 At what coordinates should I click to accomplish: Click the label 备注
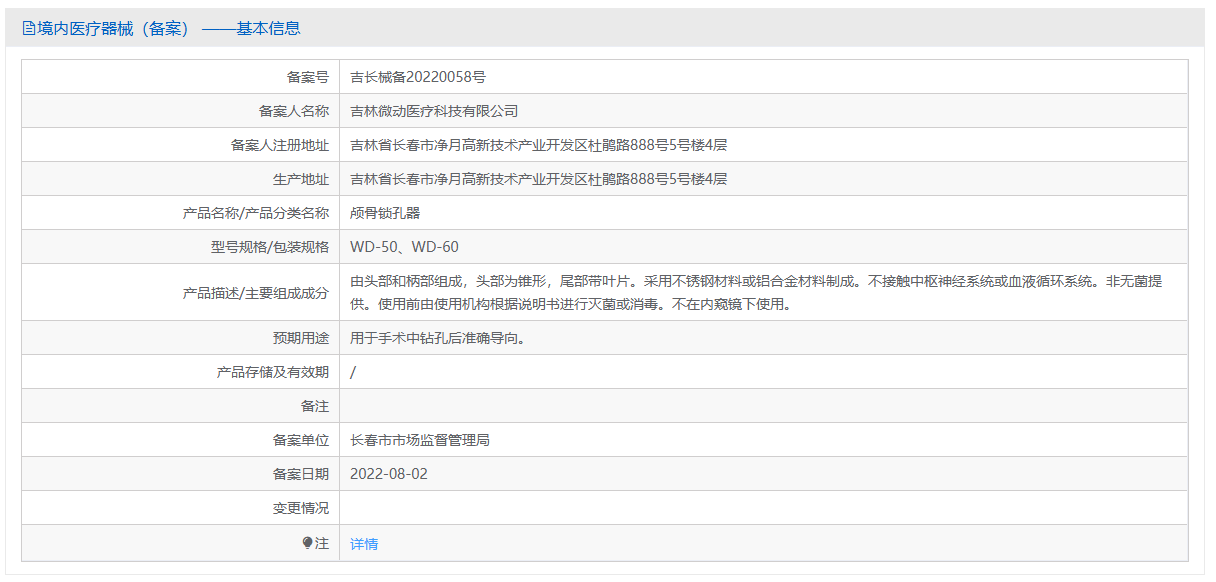click(315, 406)
